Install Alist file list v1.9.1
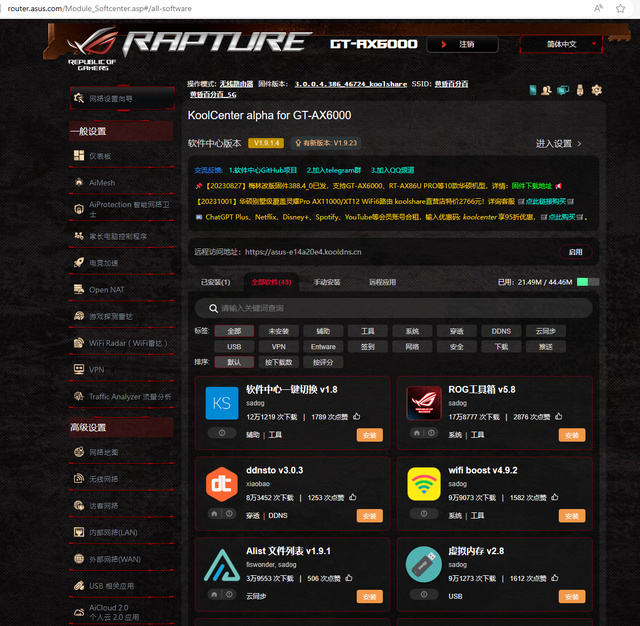Viewport: 640px width, 626px height. [x=370, y=597]
